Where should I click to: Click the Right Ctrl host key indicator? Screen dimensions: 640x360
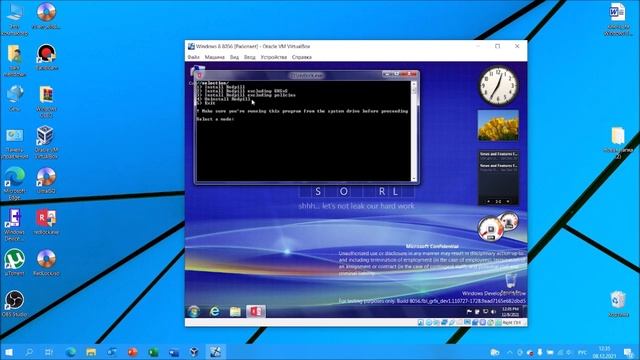coord(511,322)
